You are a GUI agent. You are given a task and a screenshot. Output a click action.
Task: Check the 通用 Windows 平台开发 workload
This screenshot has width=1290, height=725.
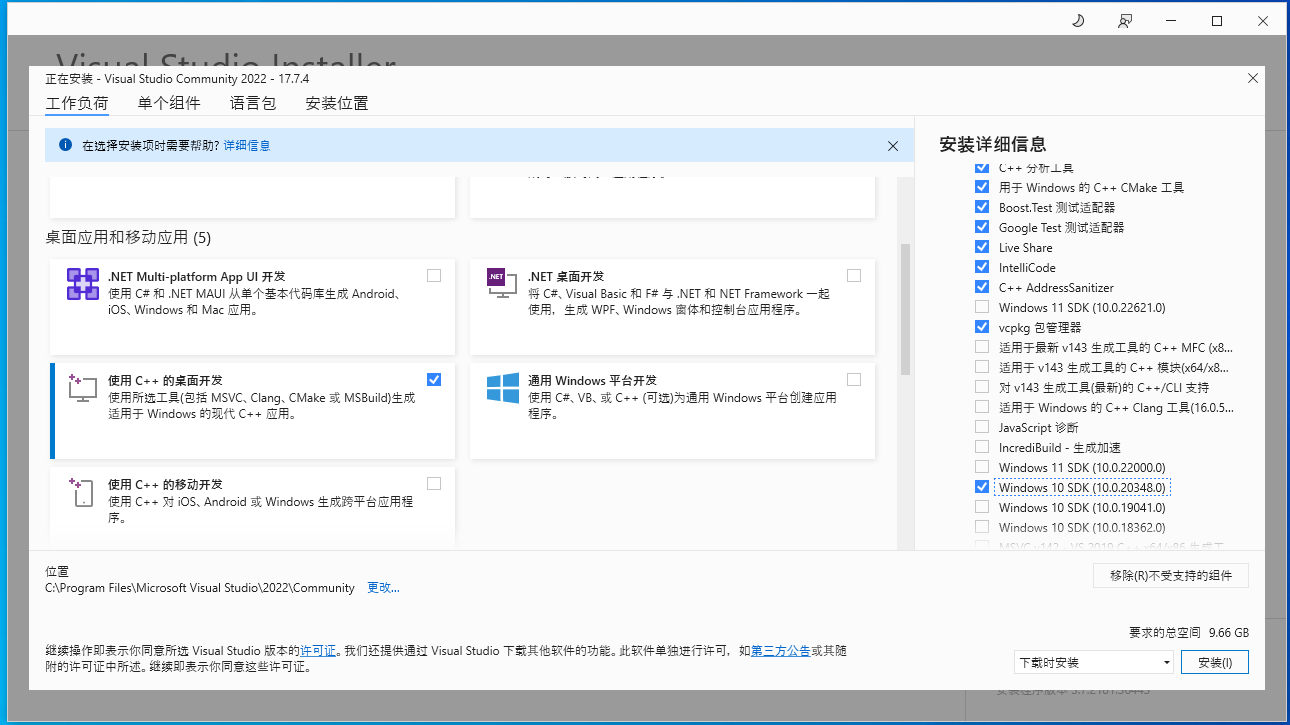coord(854,380)
